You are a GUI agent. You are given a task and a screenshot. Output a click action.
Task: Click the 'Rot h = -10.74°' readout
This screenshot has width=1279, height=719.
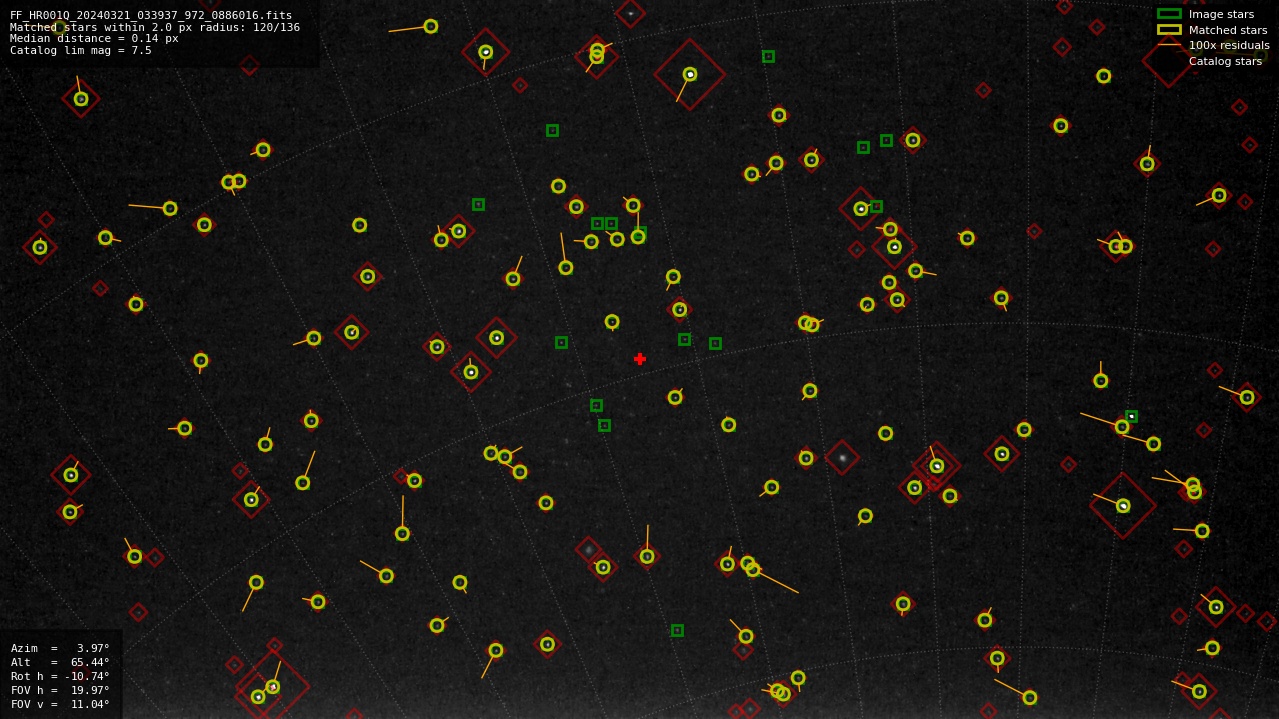(x=60, y=676)
